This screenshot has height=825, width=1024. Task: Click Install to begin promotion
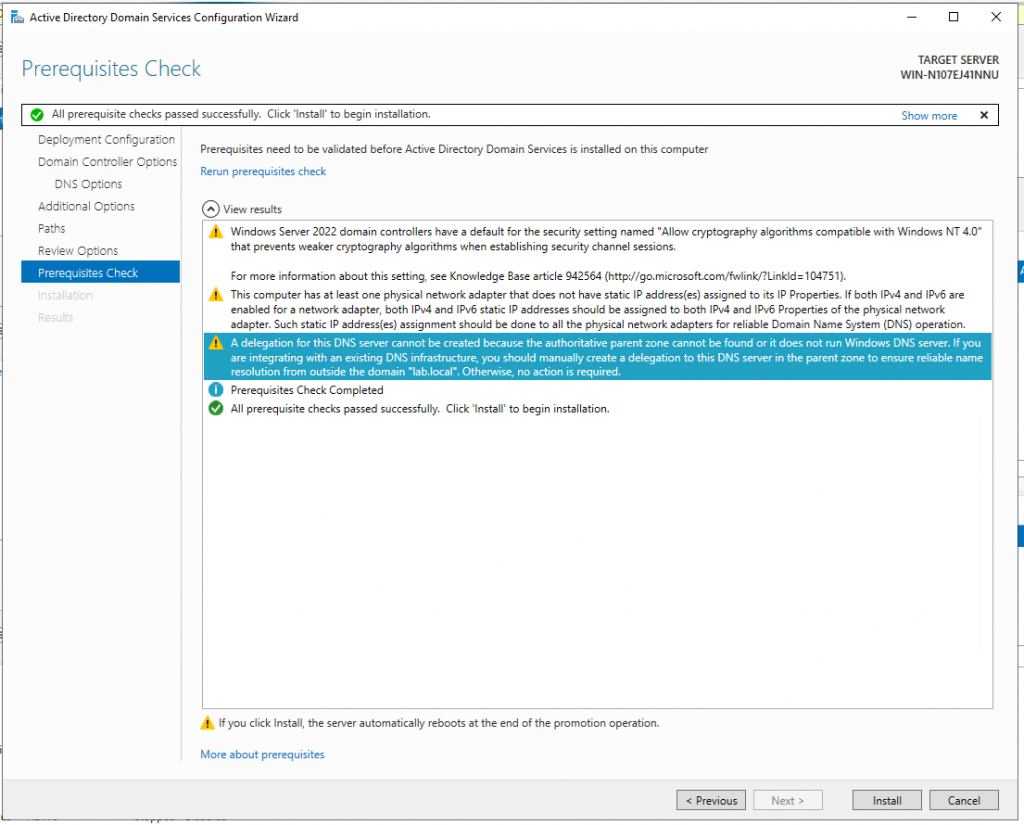click(x=886, y=800)
